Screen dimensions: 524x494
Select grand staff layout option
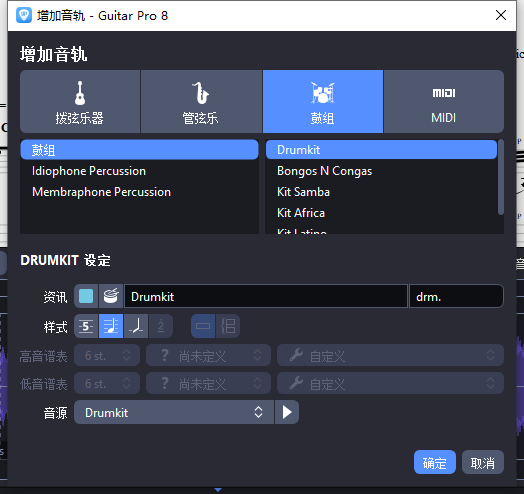tap(228, 326)
